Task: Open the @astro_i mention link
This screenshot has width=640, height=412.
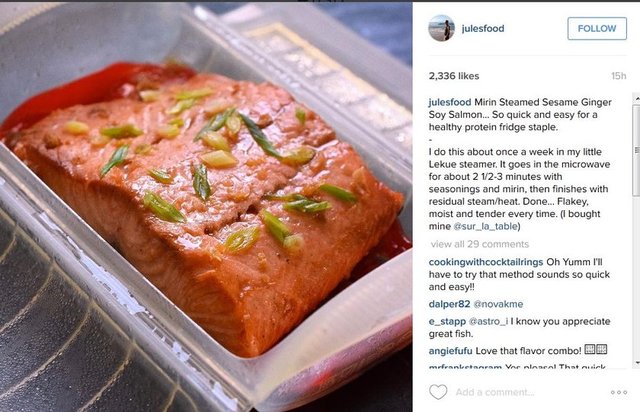Action: [488, 321]
